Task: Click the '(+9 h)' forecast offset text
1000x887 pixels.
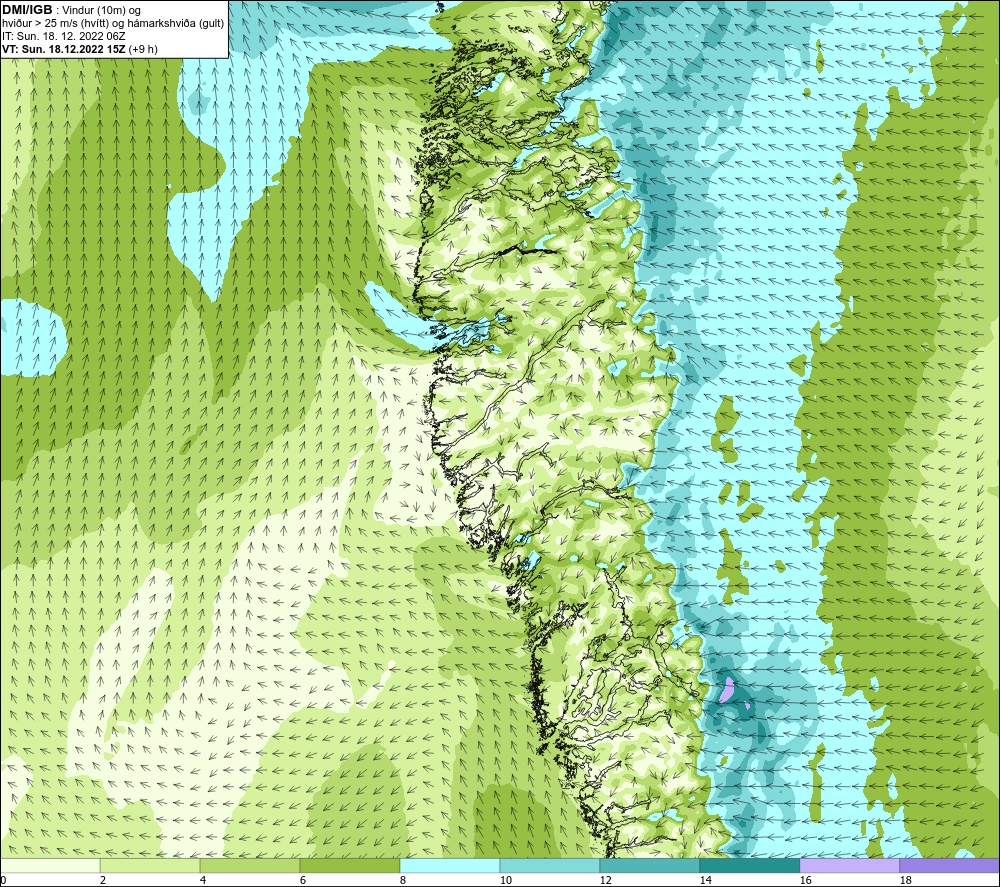Action: (x=143, y=49)
